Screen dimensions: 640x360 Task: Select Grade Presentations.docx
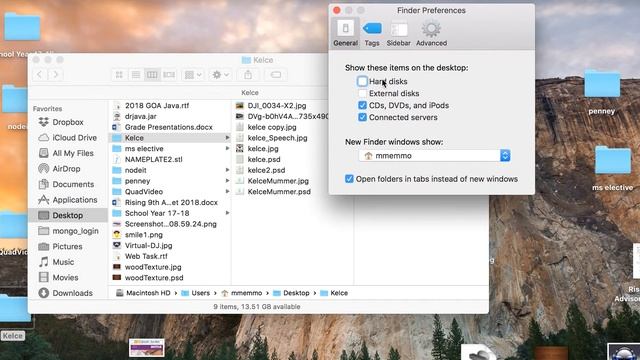[x=169, y=127]
